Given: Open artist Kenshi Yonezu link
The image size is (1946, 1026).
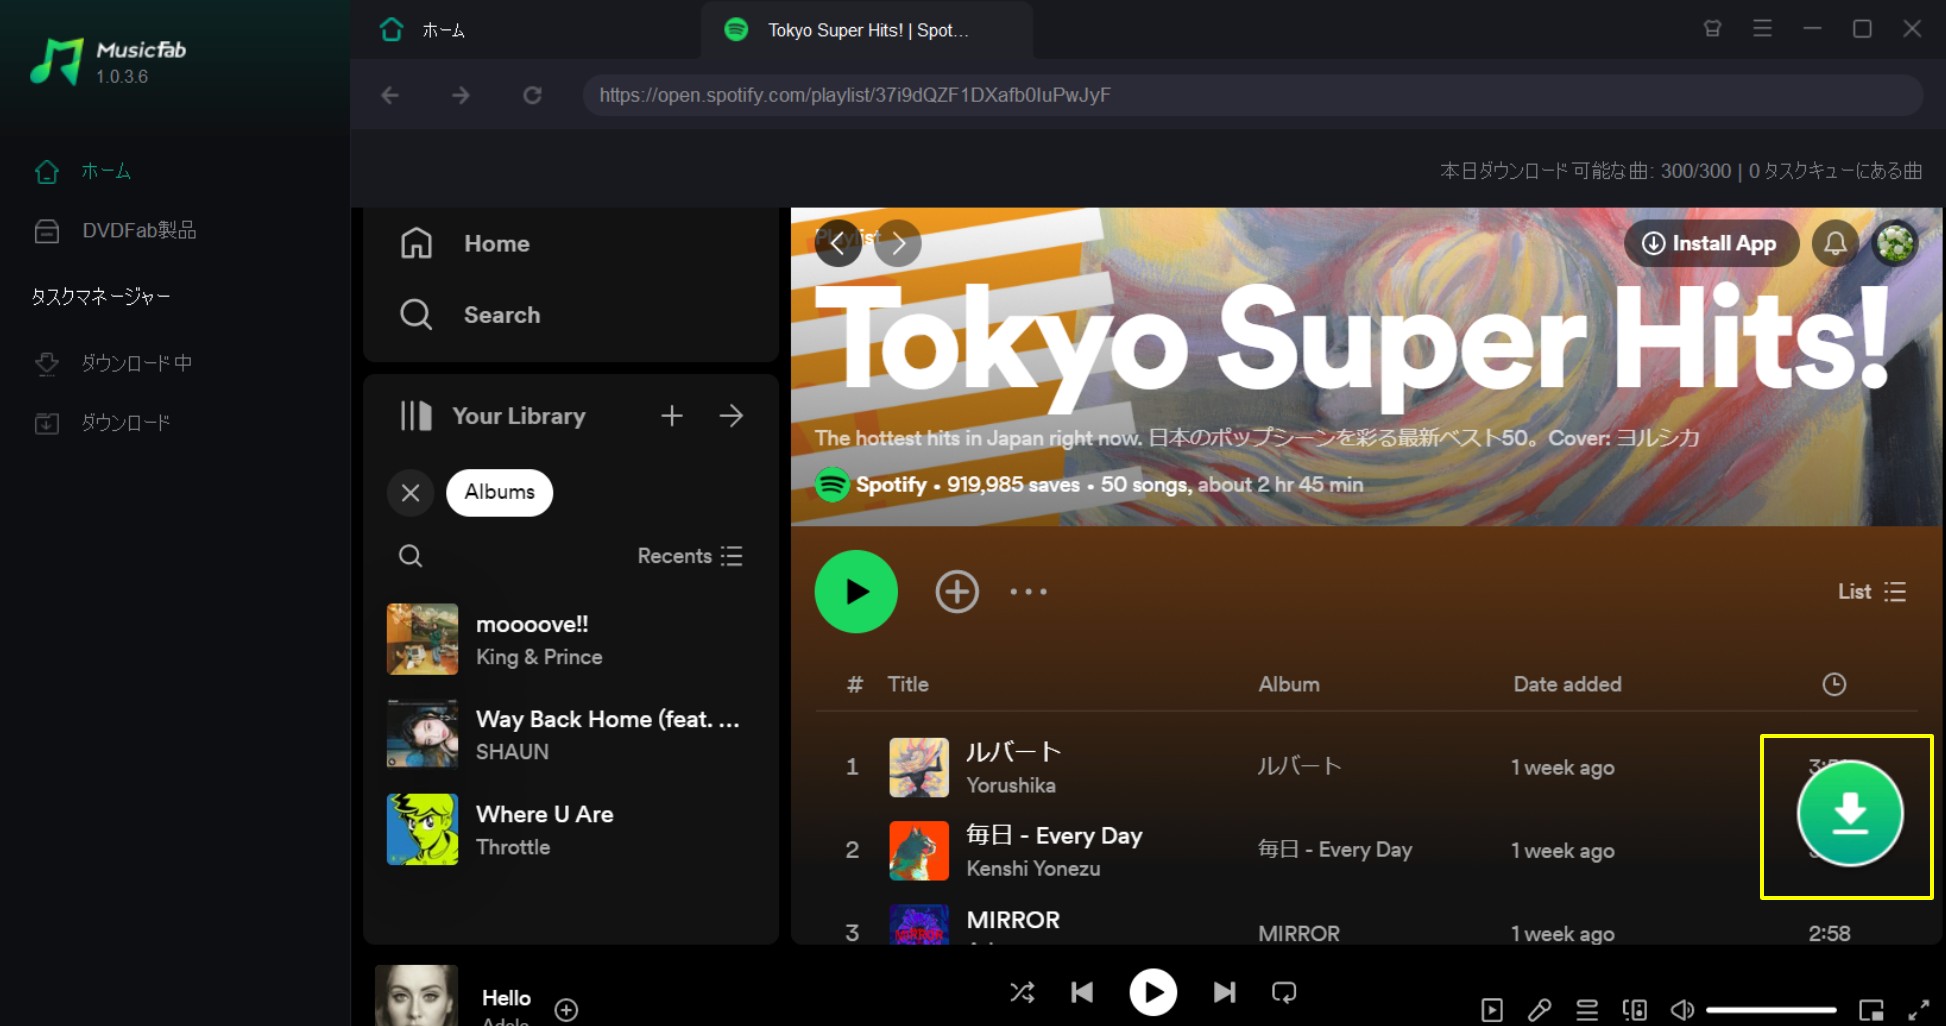Looking at the screenshot, I should [x=1033, y=869].
